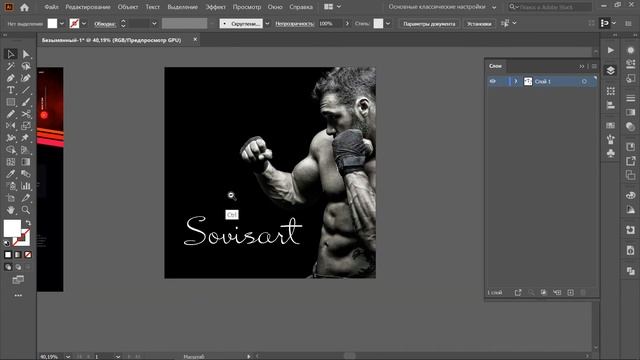Screen dimensions: 640x360
Task: Toggle visibility eye of Слой 1
Action: (x=493, y=81)
